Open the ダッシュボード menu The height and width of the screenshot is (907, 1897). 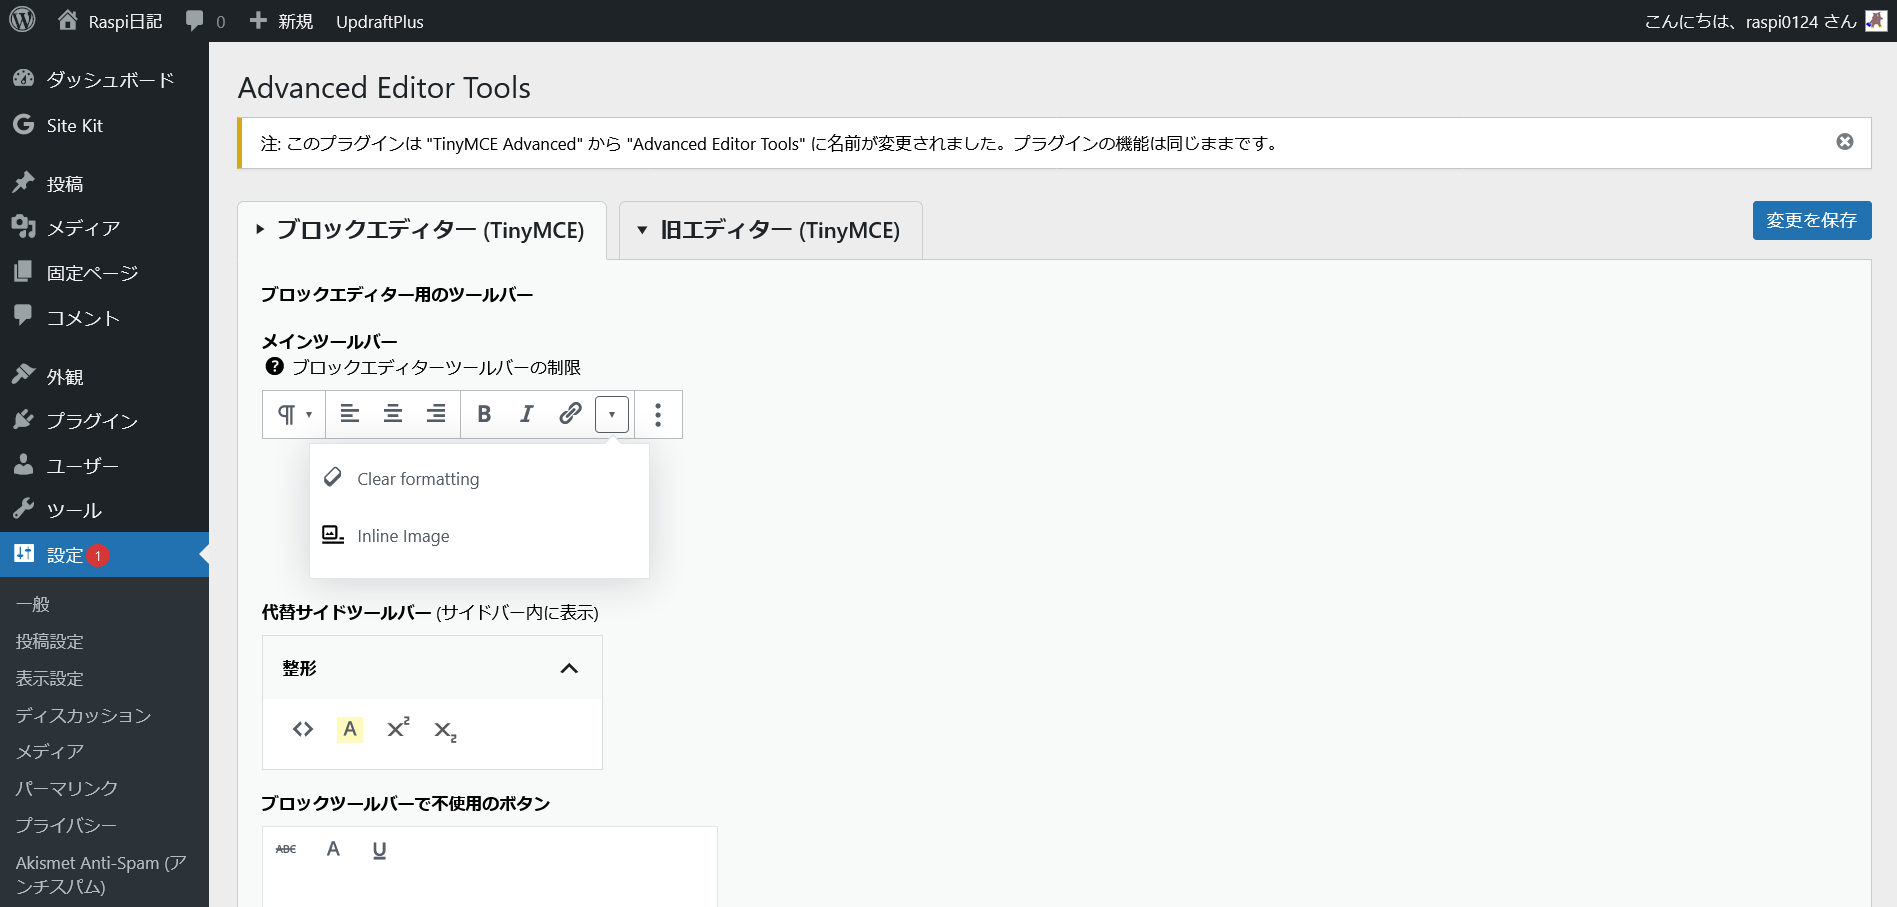click(x=104, y=79)
